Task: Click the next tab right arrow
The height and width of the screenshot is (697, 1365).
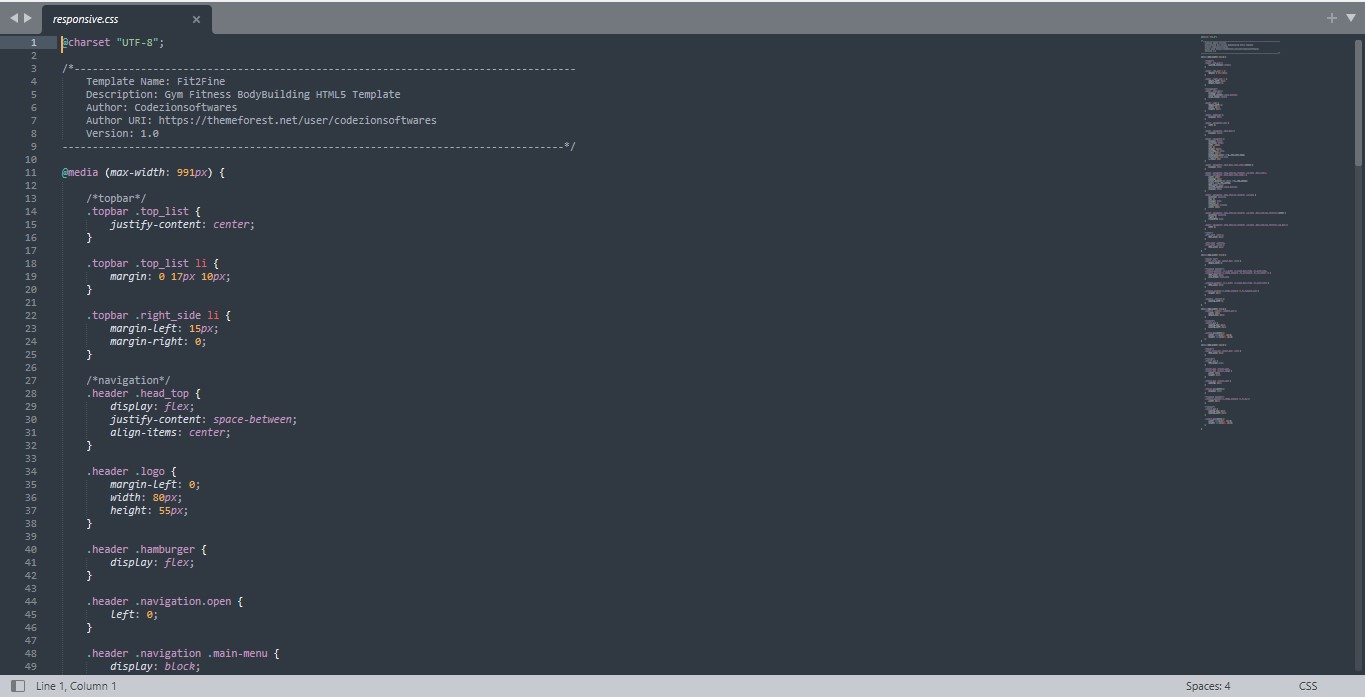Action: 28,18
